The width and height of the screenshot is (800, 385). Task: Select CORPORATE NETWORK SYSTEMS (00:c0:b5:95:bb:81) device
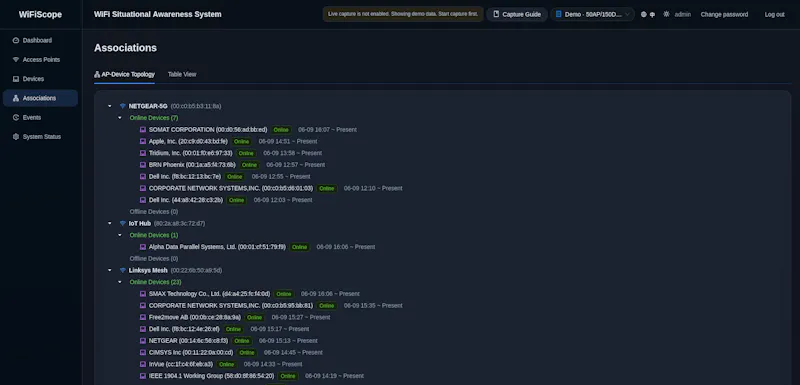pyautogui.click(x=231, y=305)
